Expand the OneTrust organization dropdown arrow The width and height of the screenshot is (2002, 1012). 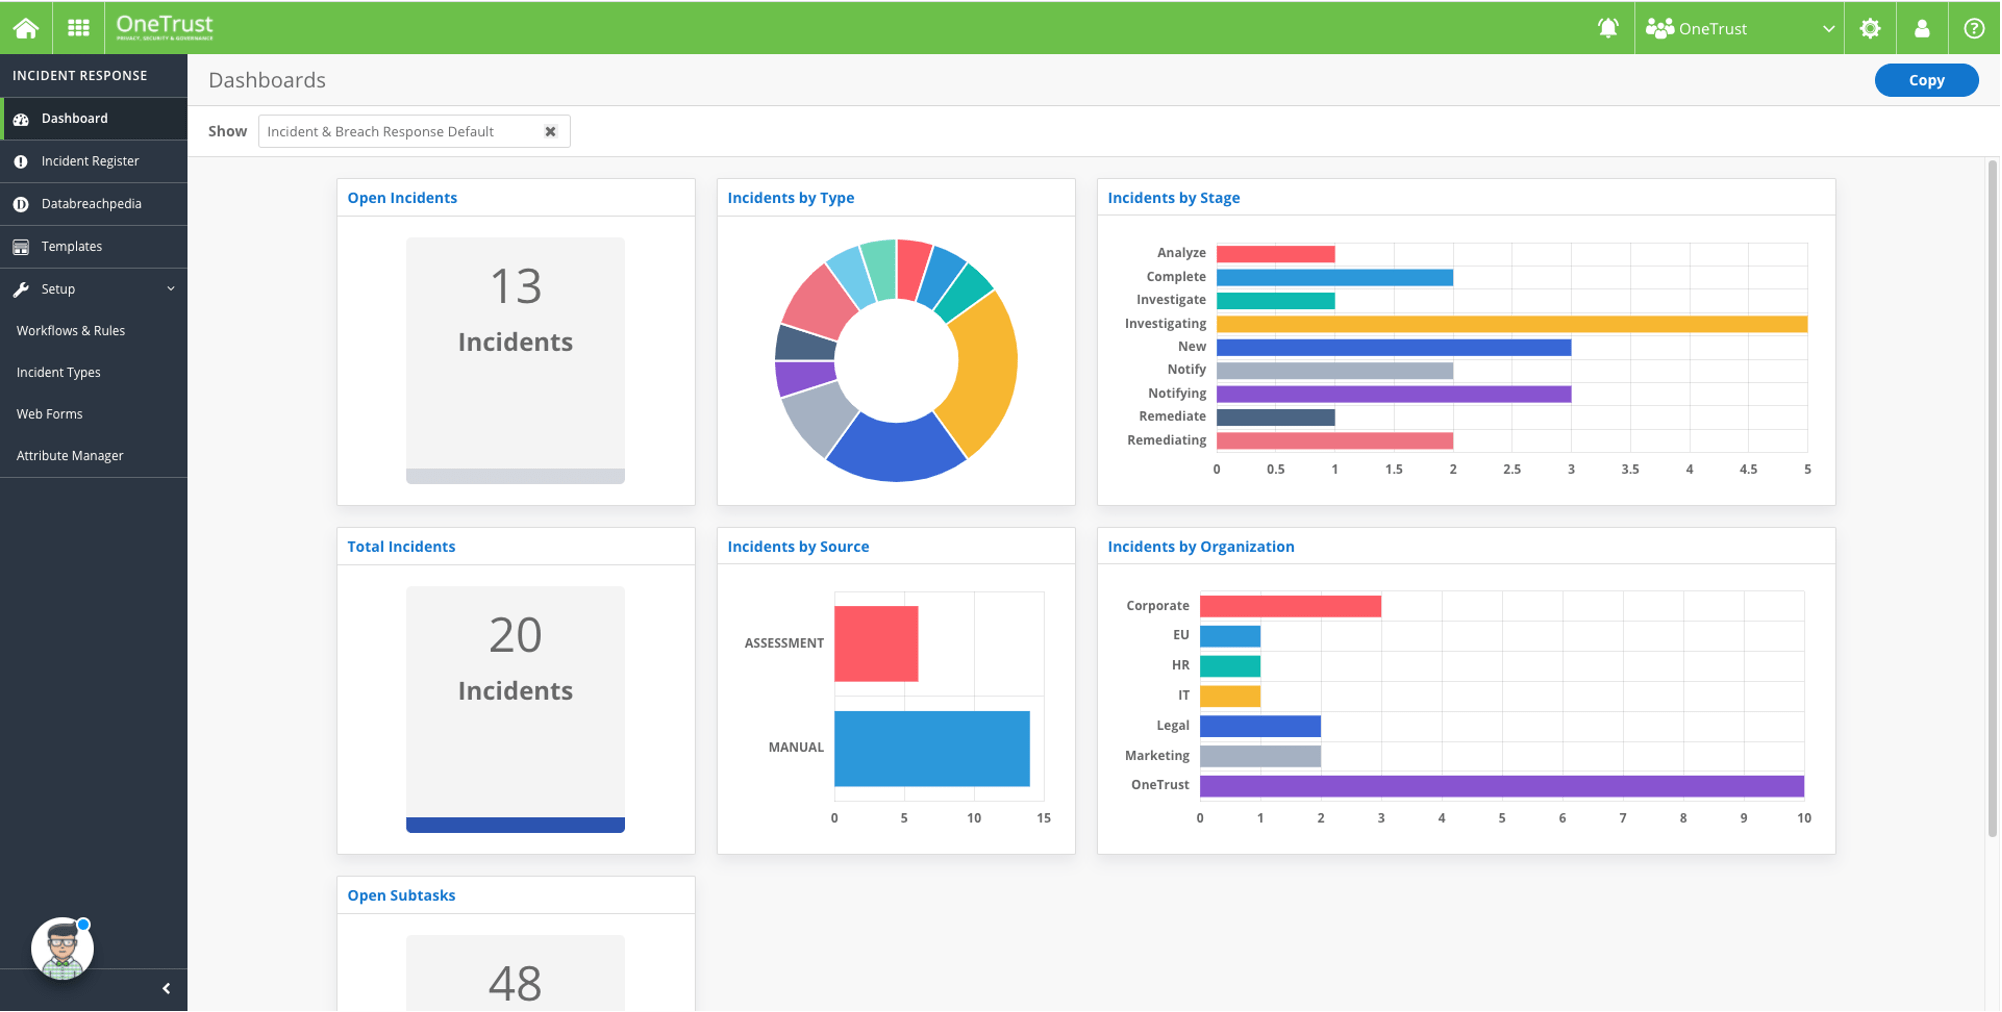tap(1828, 29)
